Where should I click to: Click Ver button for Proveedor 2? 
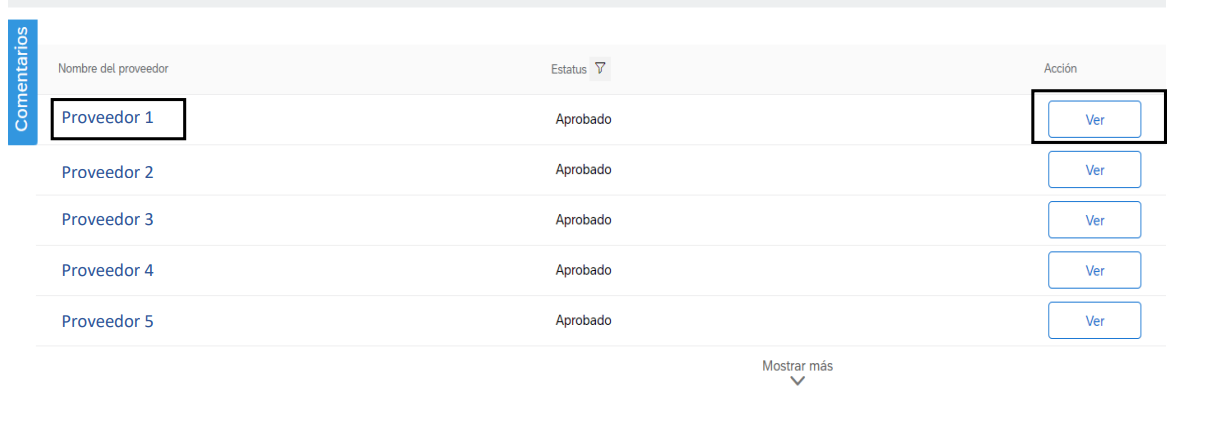(x=1094, y=170)
